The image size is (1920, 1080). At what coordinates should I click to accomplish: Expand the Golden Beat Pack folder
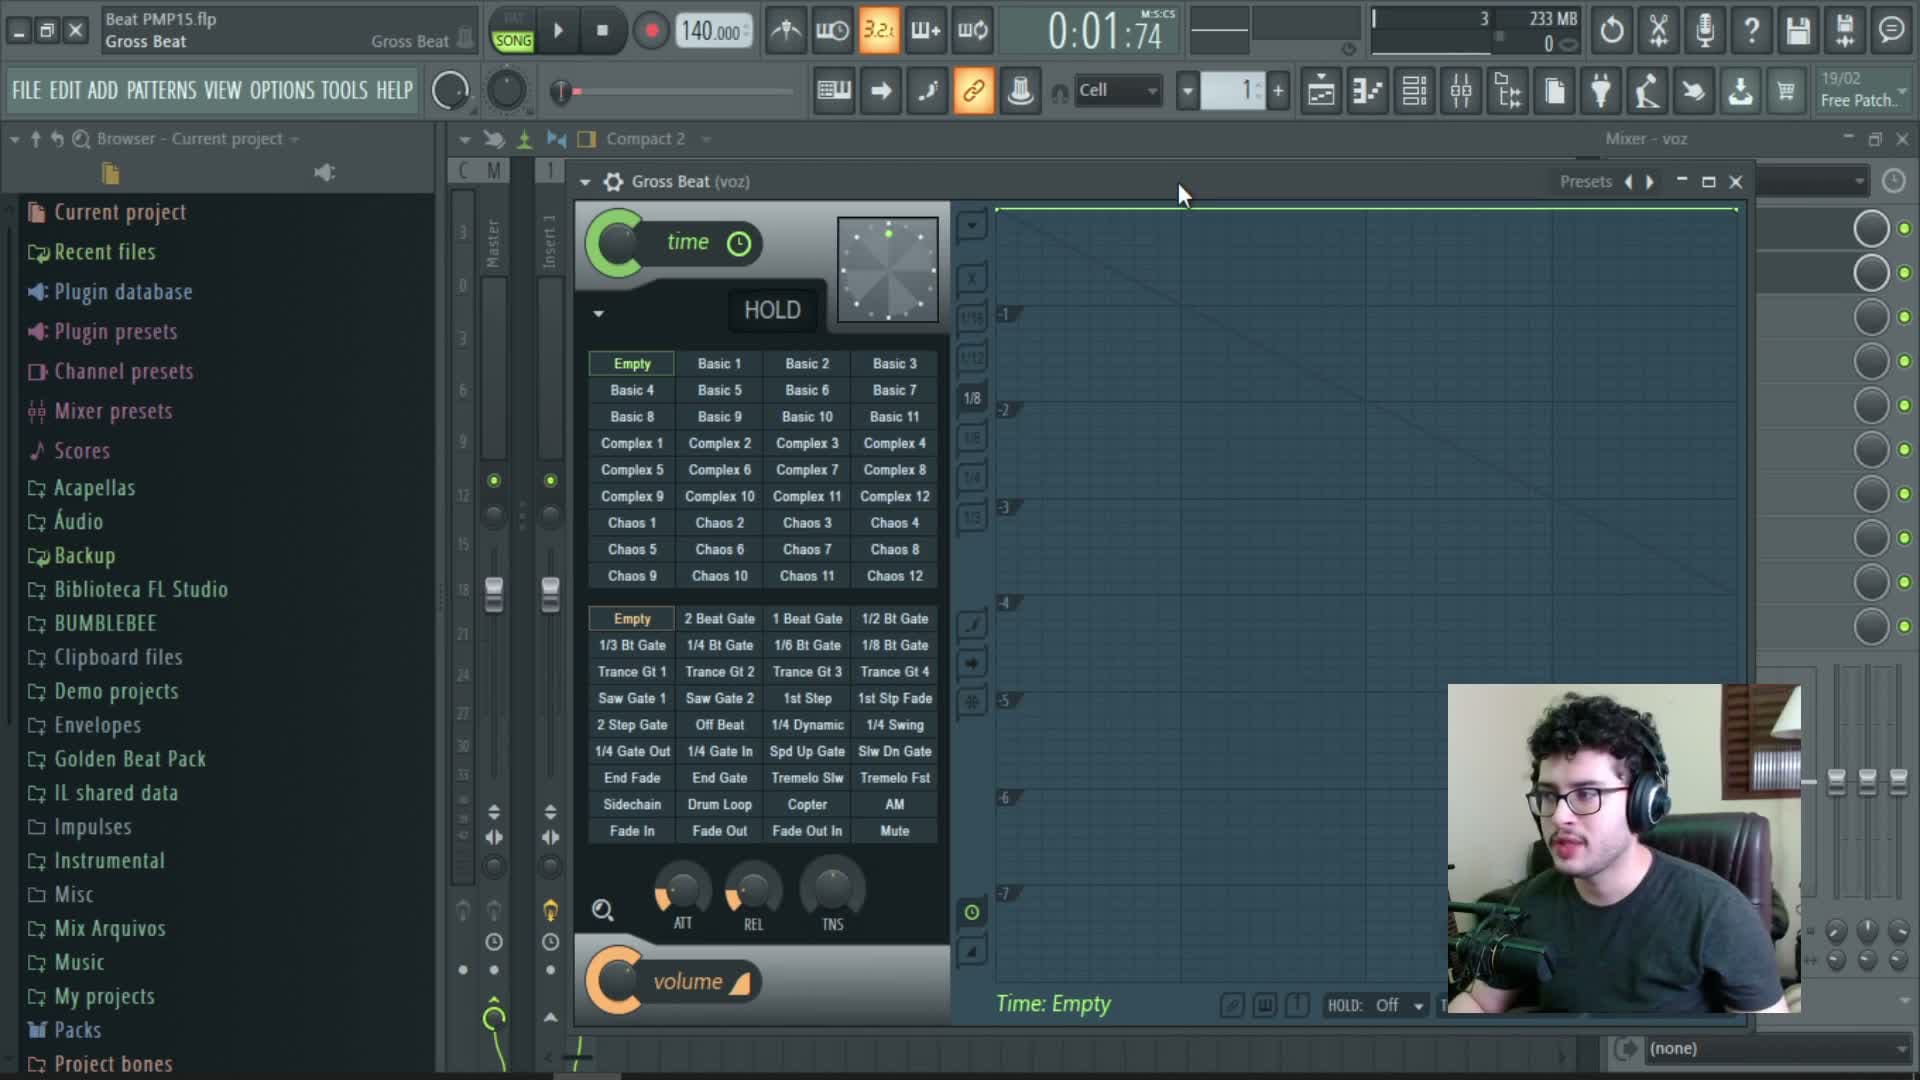click(x=129, y=759)
